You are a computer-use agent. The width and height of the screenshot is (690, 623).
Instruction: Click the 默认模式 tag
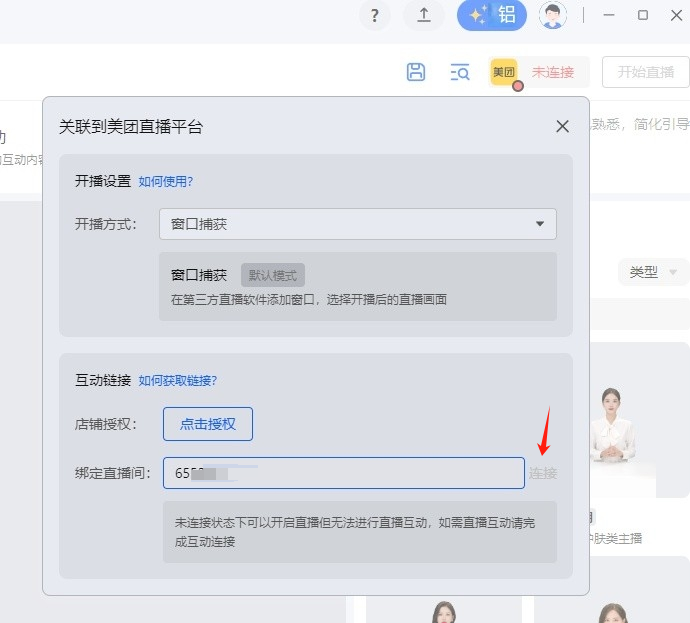(x=273, y=275)
